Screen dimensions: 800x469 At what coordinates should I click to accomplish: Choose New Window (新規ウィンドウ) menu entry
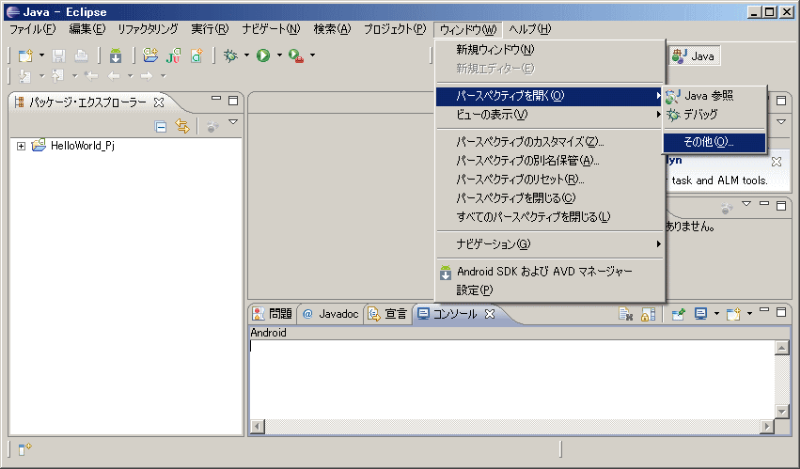(x=551, y=50)
